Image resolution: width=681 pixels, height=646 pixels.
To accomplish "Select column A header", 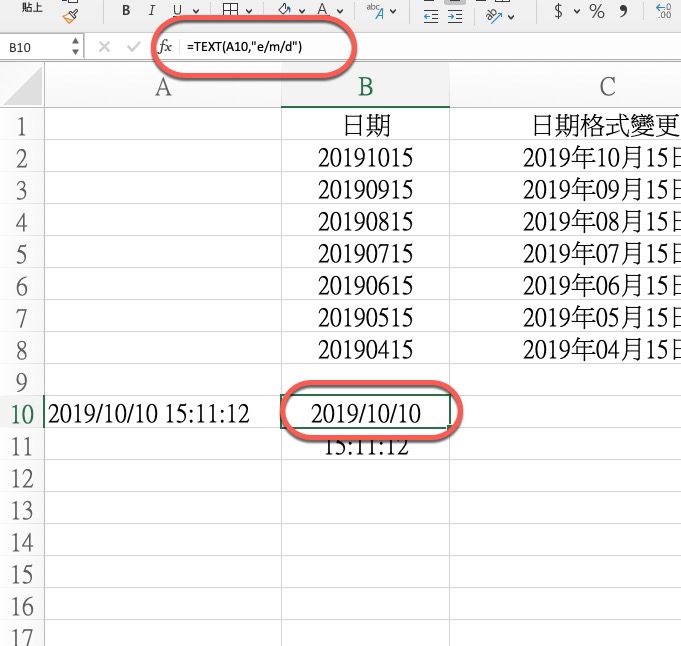I will pyautogui.click(x=163, y=86).
